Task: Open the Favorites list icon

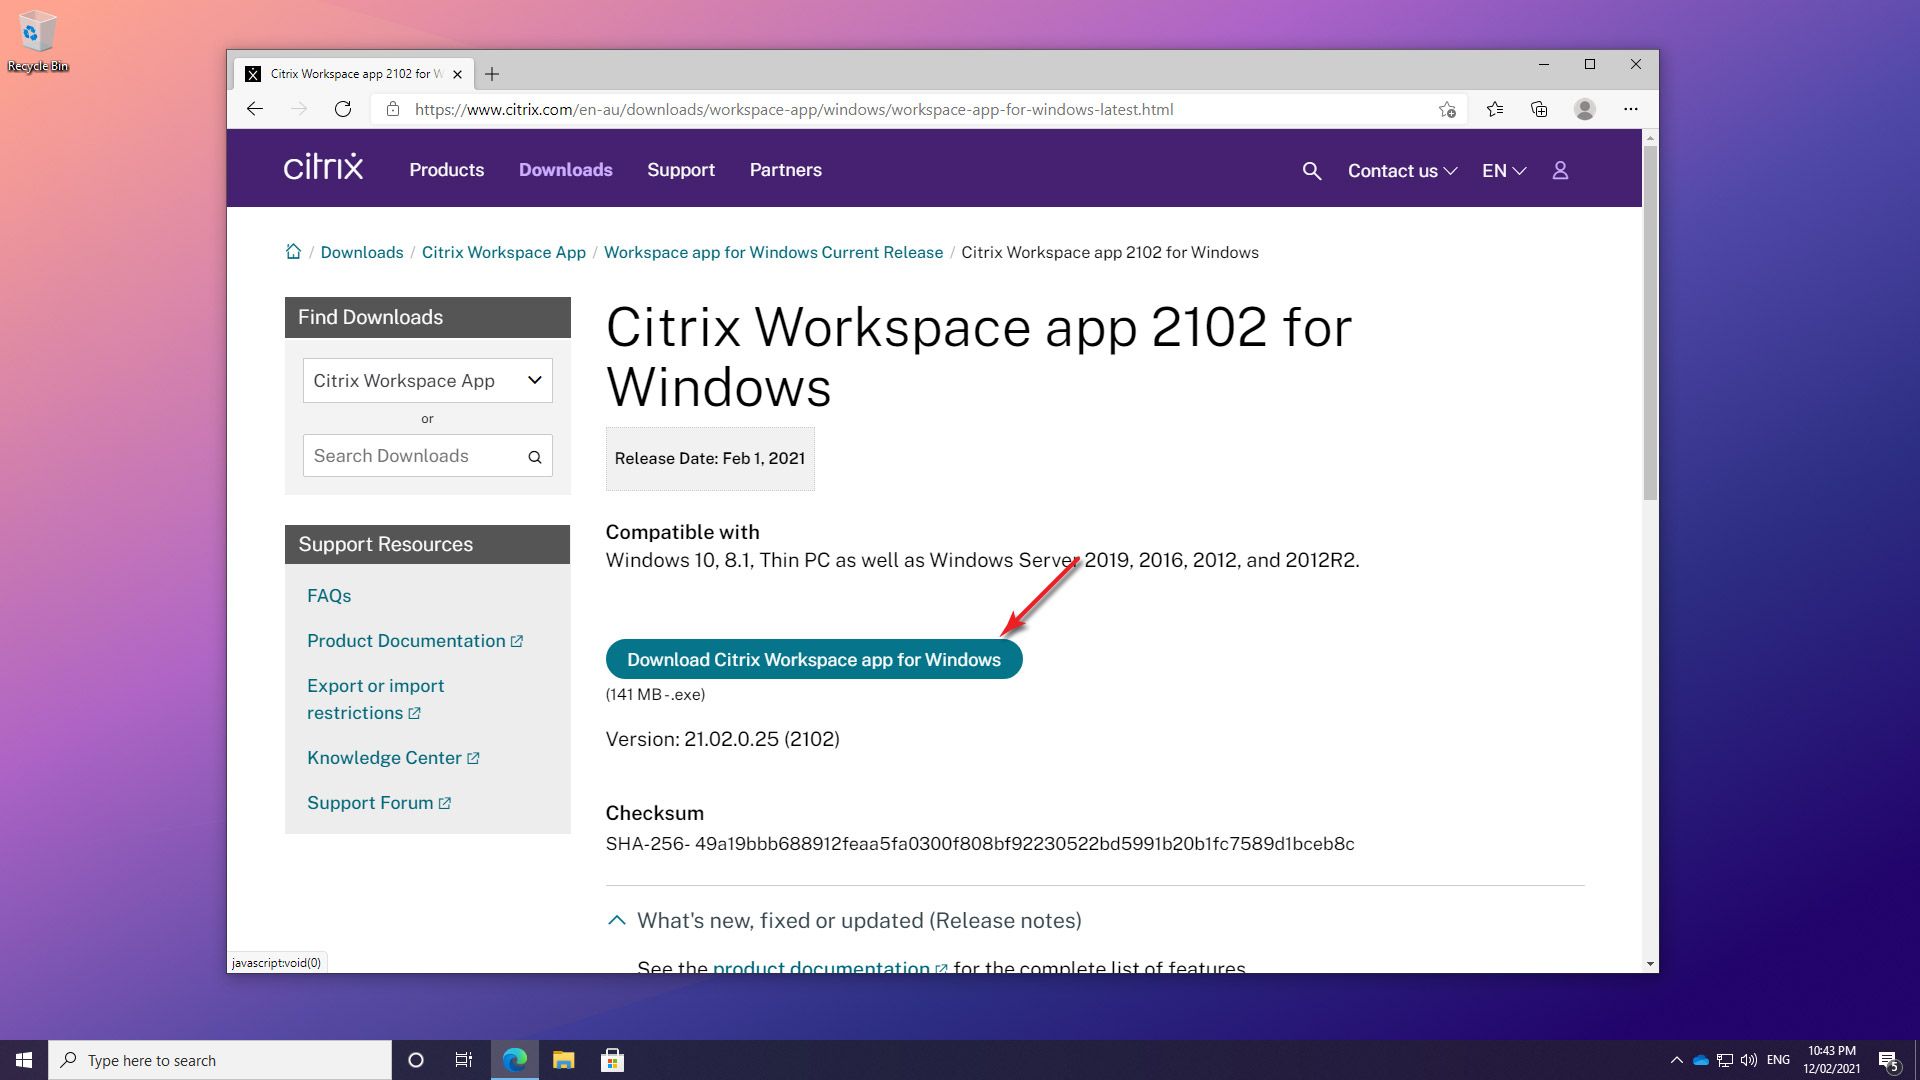Action: click(x=1494, y=109)
